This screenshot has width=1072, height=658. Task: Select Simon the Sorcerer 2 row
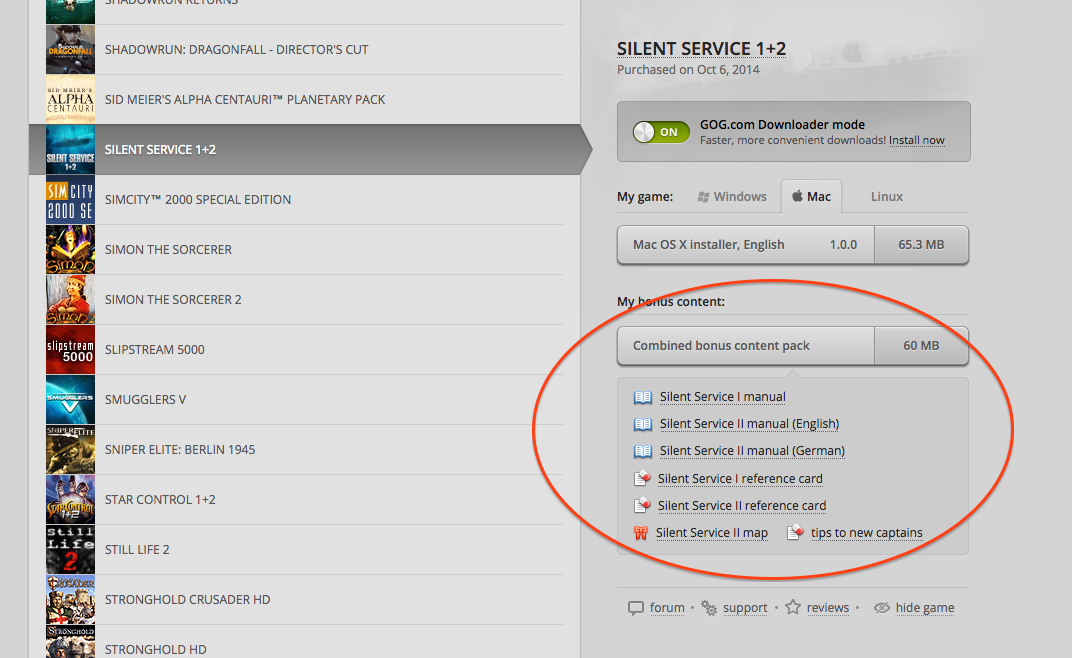tap(305, 300)
